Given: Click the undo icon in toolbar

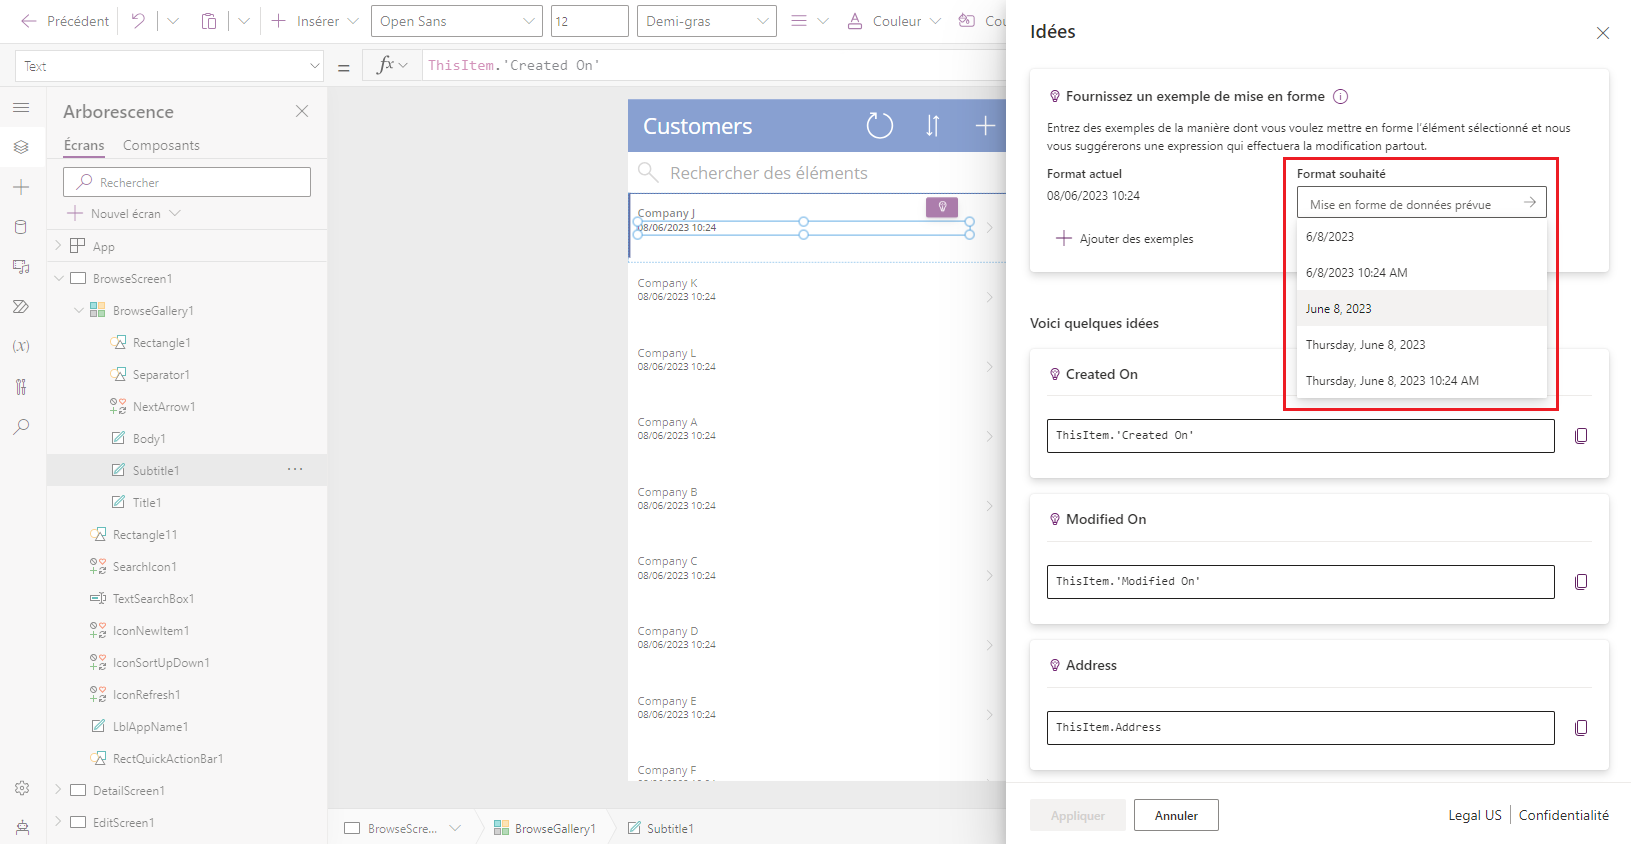Looking at the screenshot, I should (x=138, y=21).
